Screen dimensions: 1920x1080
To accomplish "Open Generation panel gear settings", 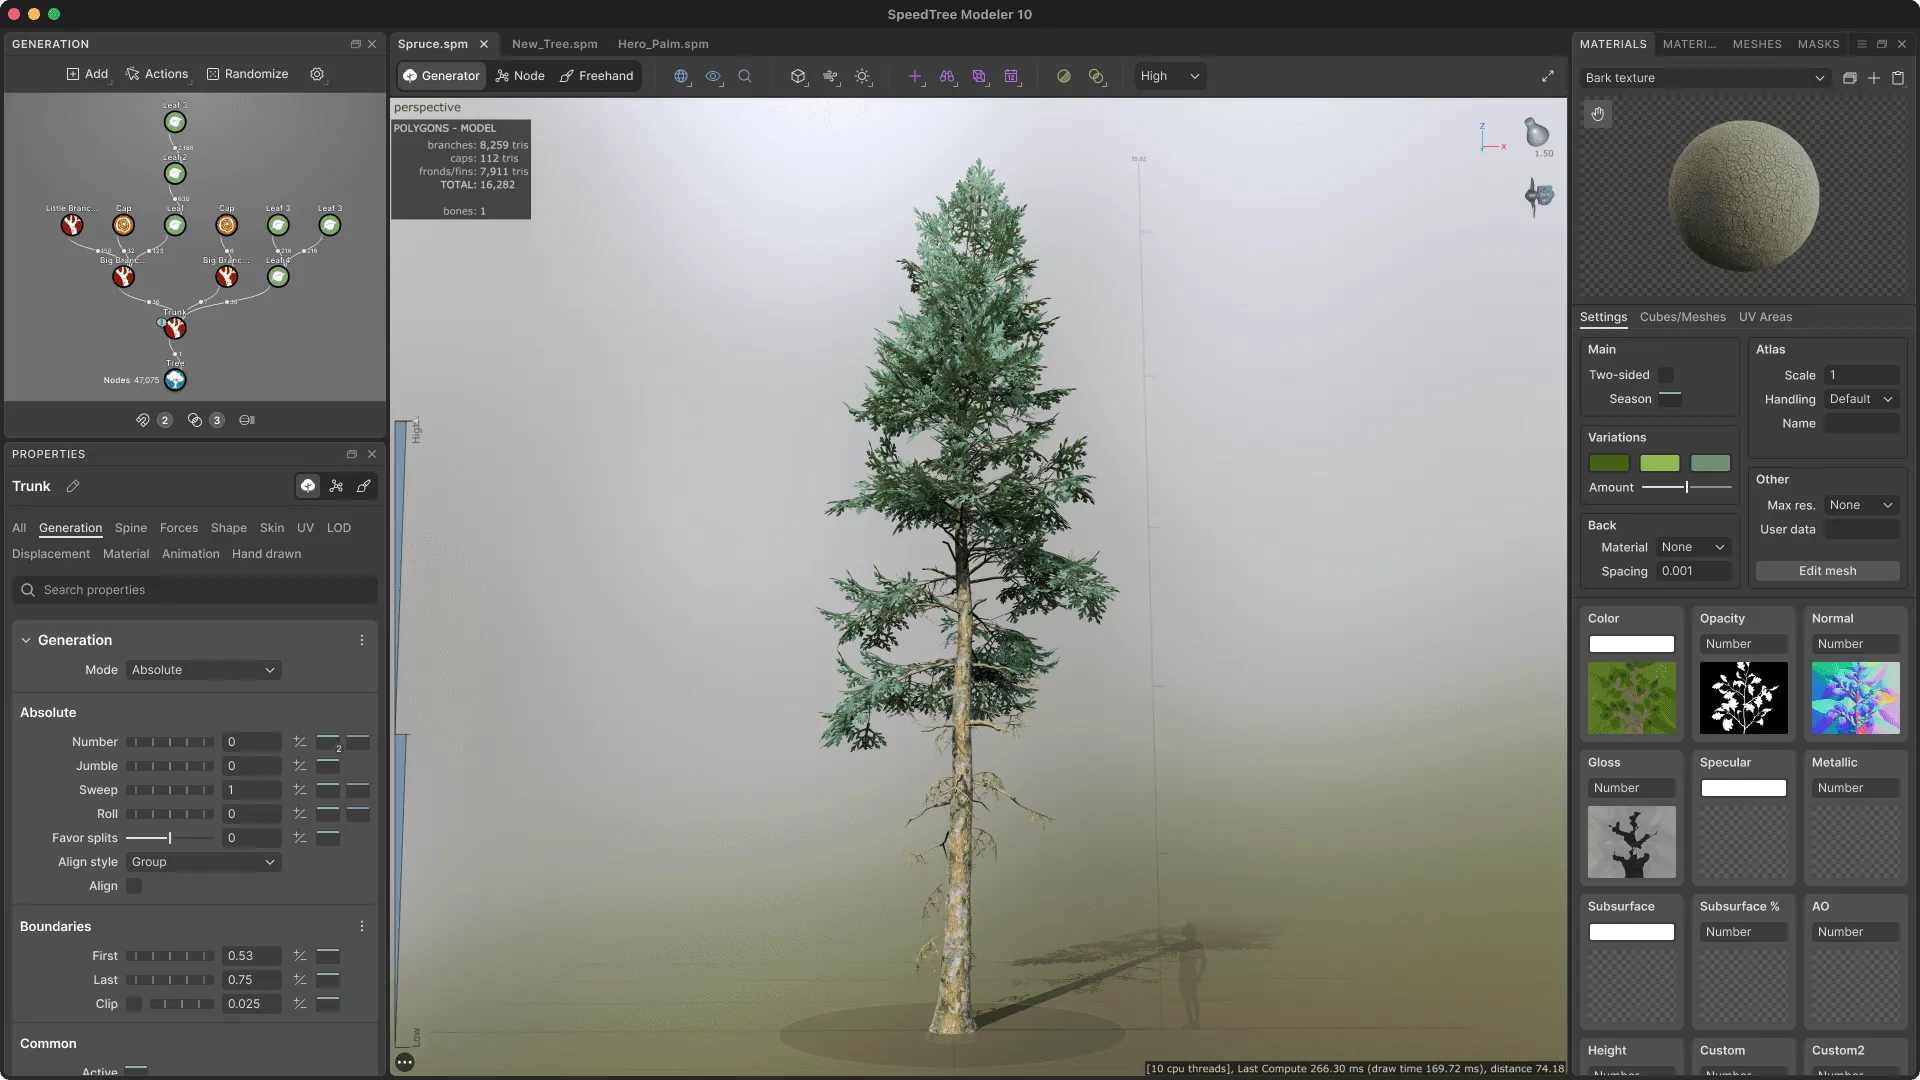I will [x=317, y=74].
